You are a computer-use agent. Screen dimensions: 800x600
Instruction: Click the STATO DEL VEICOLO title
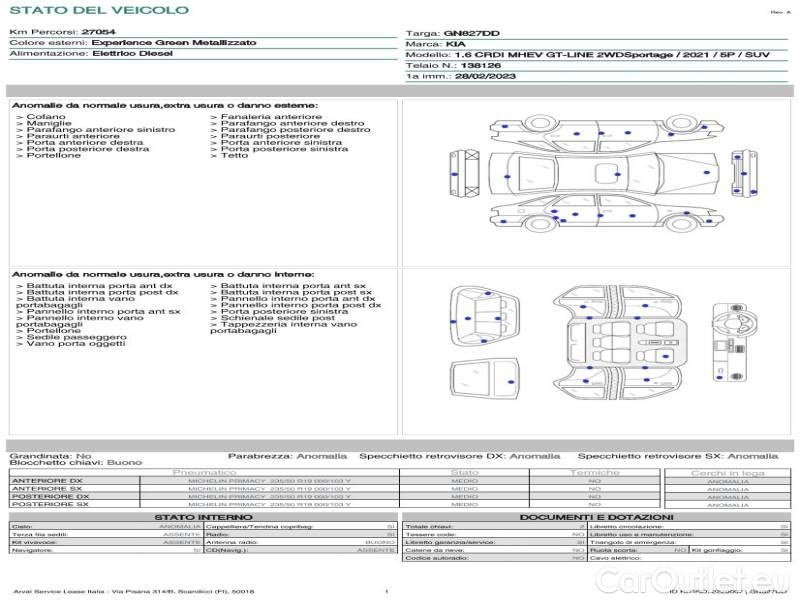98,10
